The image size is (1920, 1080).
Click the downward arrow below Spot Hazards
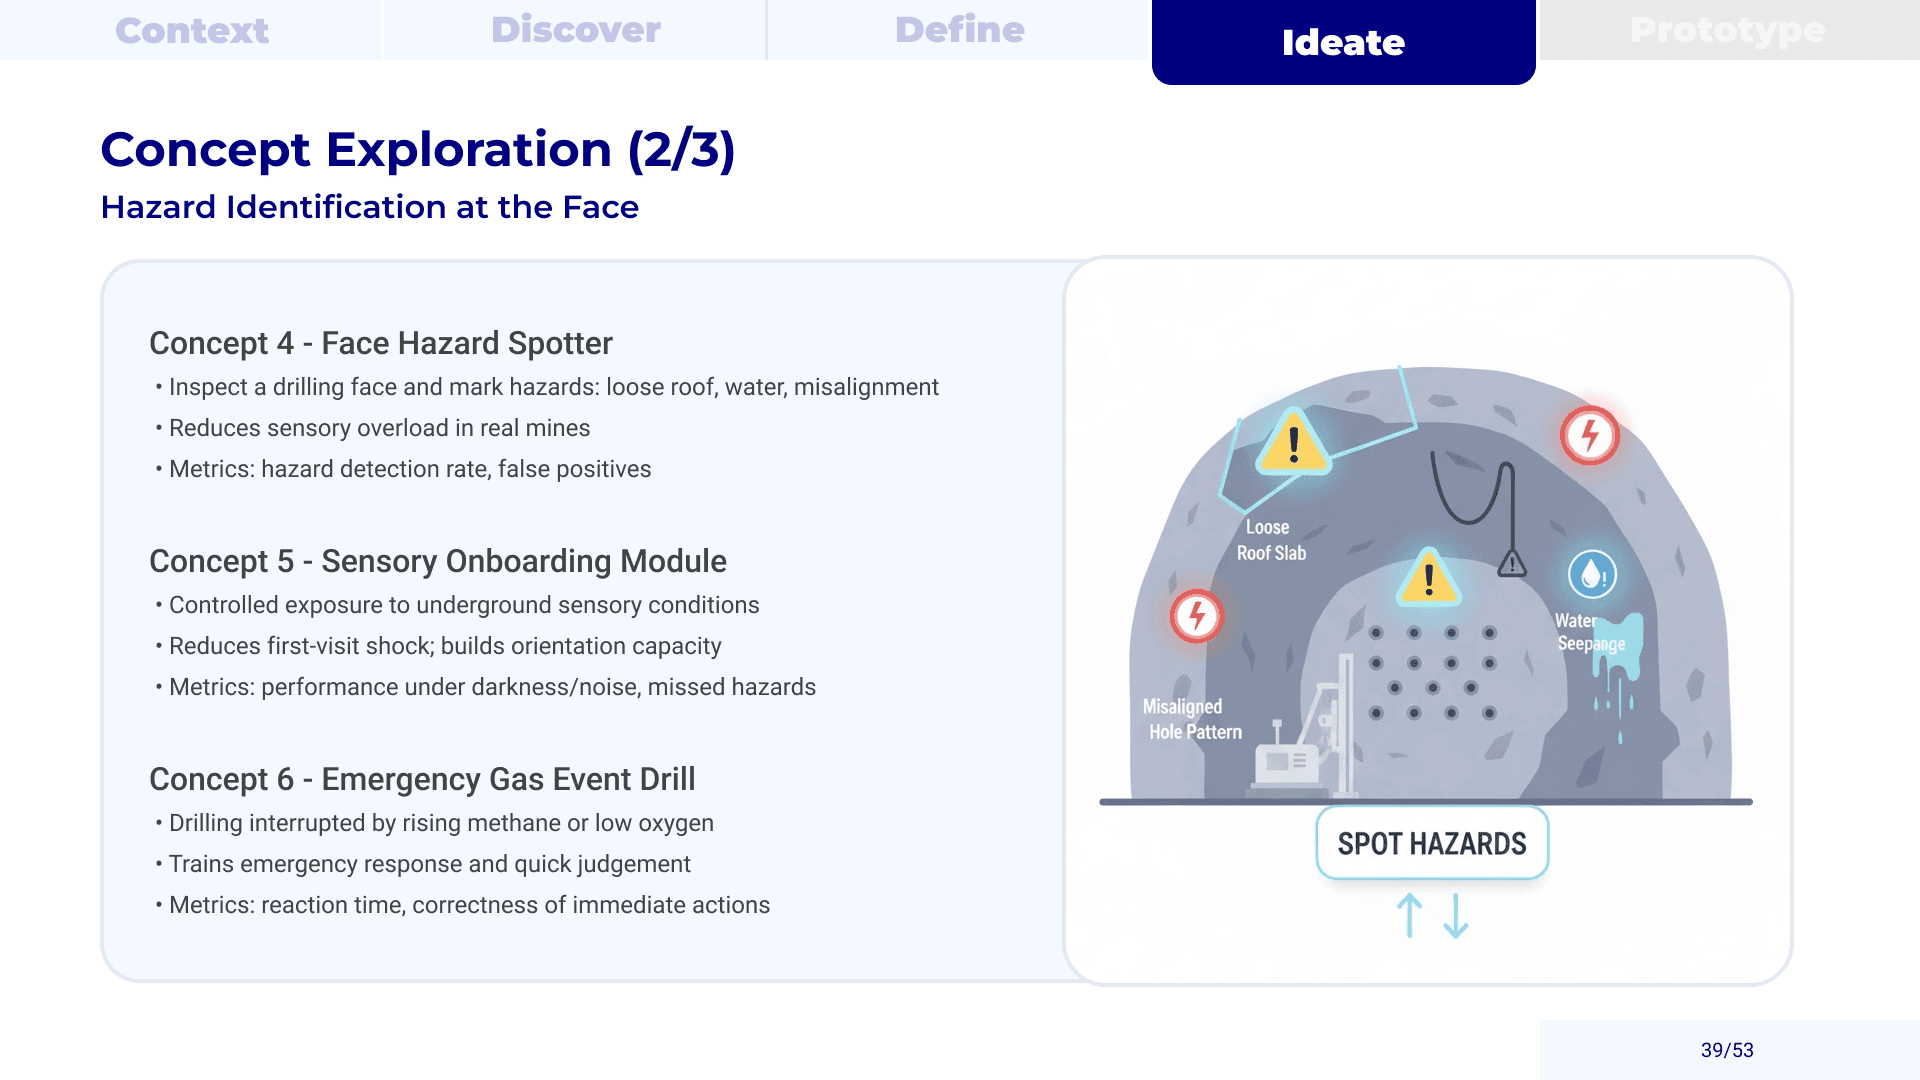(x=1456, y=915)
